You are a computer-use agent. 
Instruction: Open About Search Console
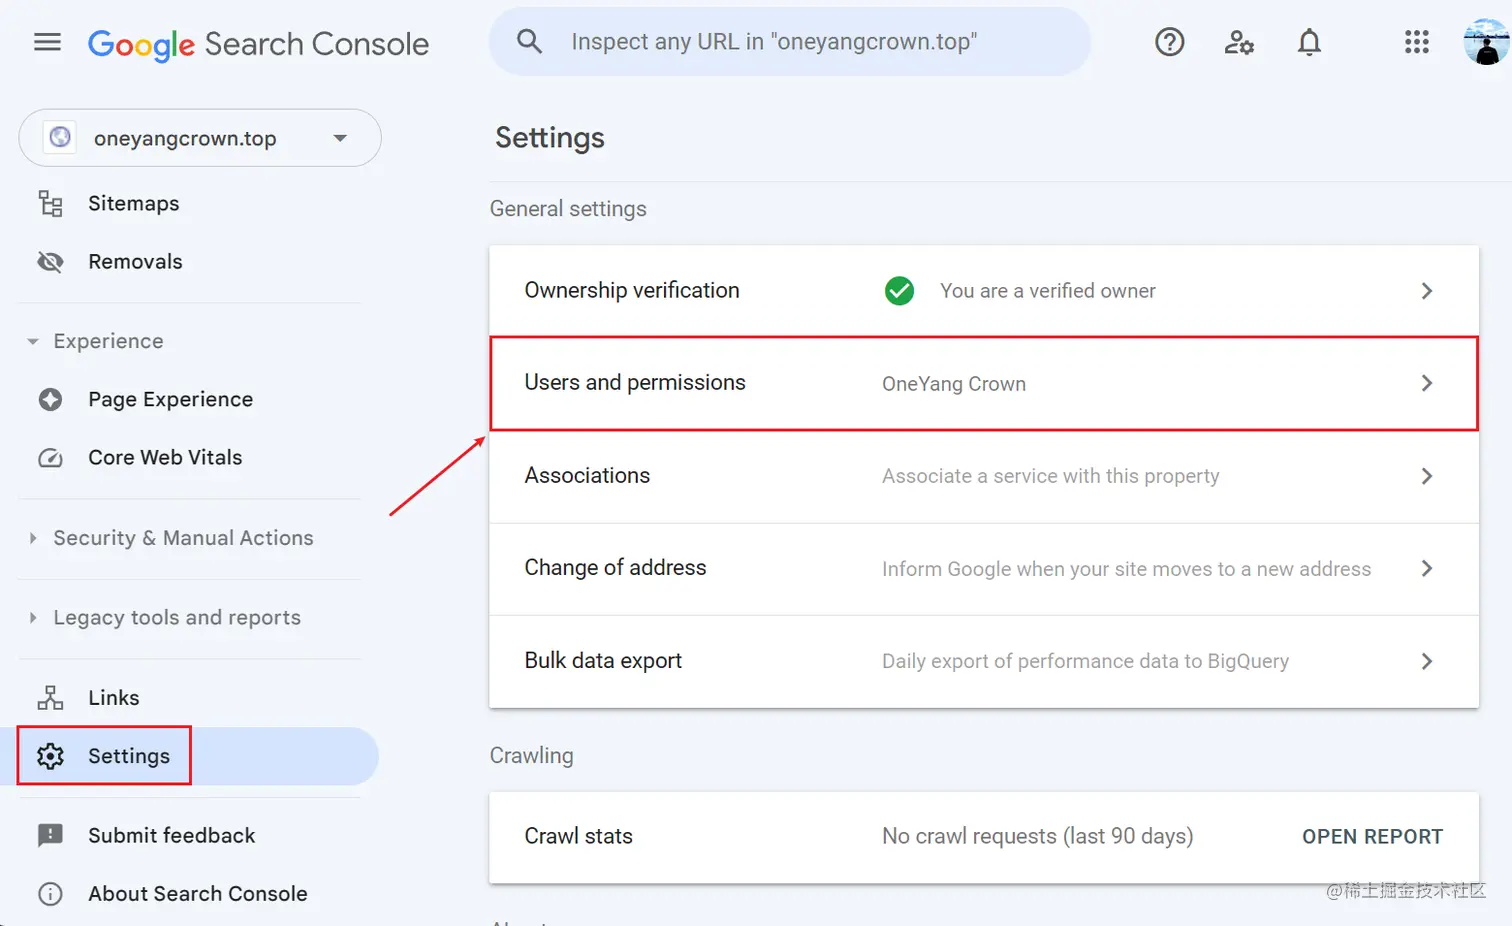[x=198, y=893]
